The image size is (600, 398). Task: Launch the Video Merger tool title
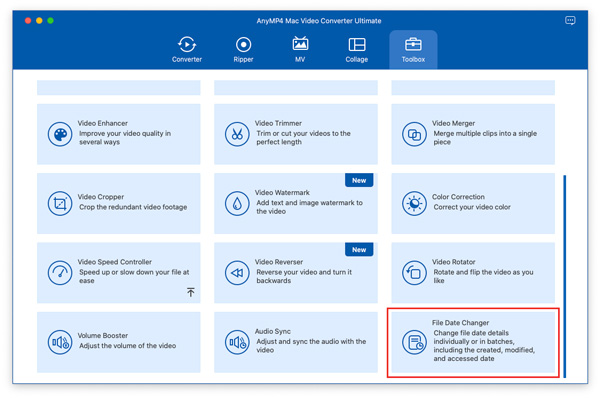pos(453,123)
